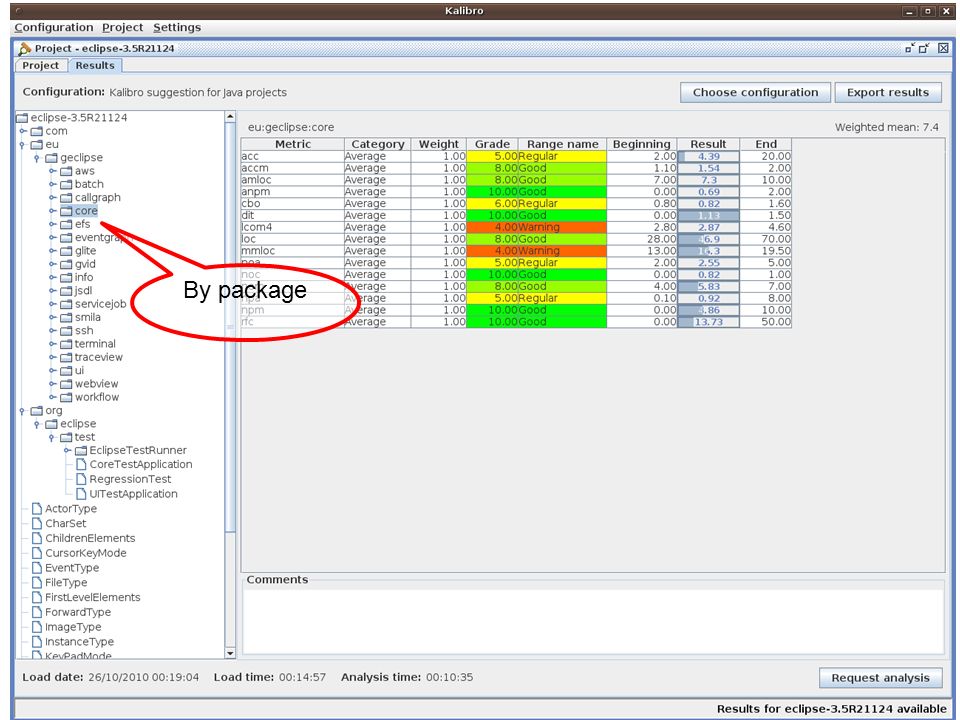The height and width of the screenshot is (720, 960).
Task: Open the Settings menu
Action: (x=177, y=28)
